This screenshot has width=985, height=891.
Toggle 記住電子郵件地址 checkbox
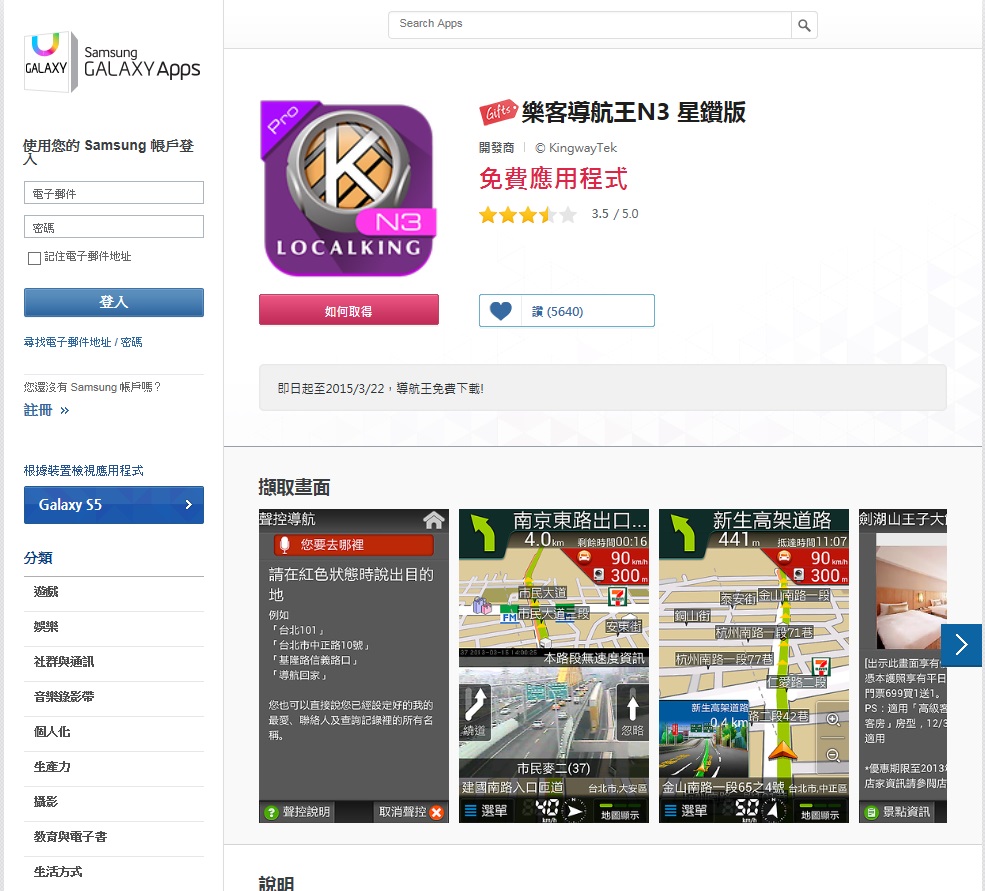tap(35, 258)
